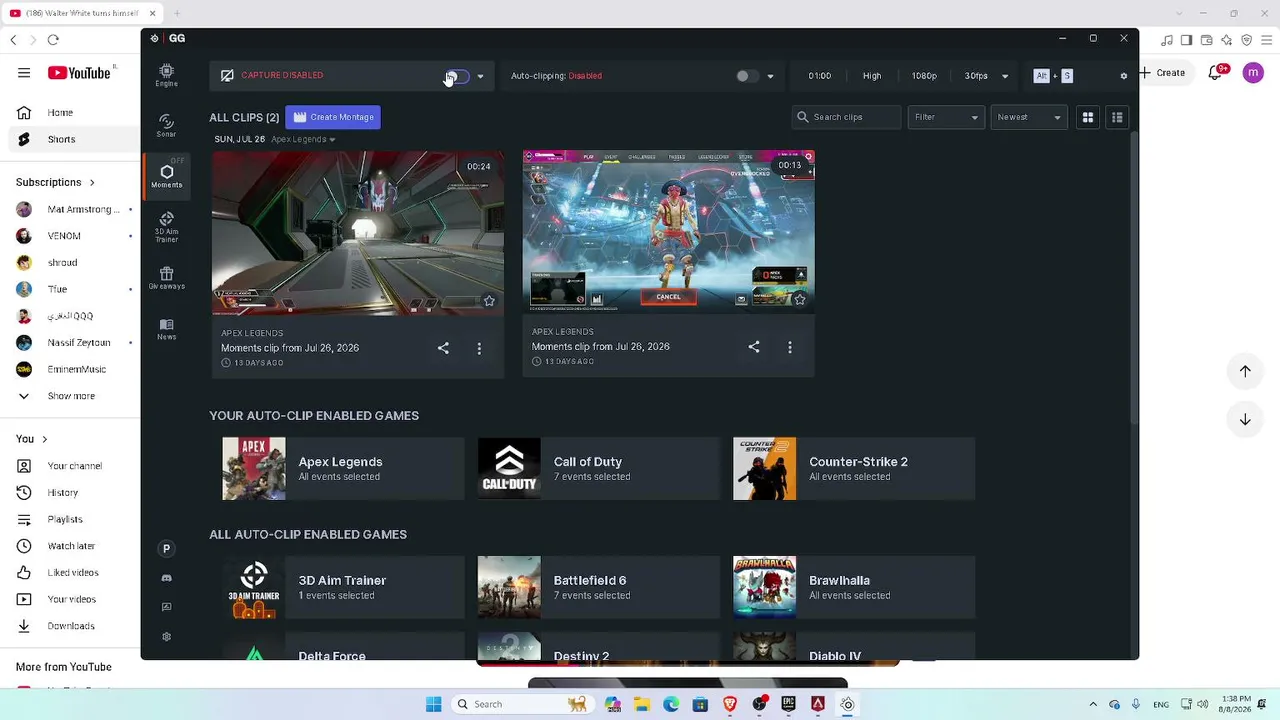
Task: Switch clips to list view
Action: [1117, 117]
